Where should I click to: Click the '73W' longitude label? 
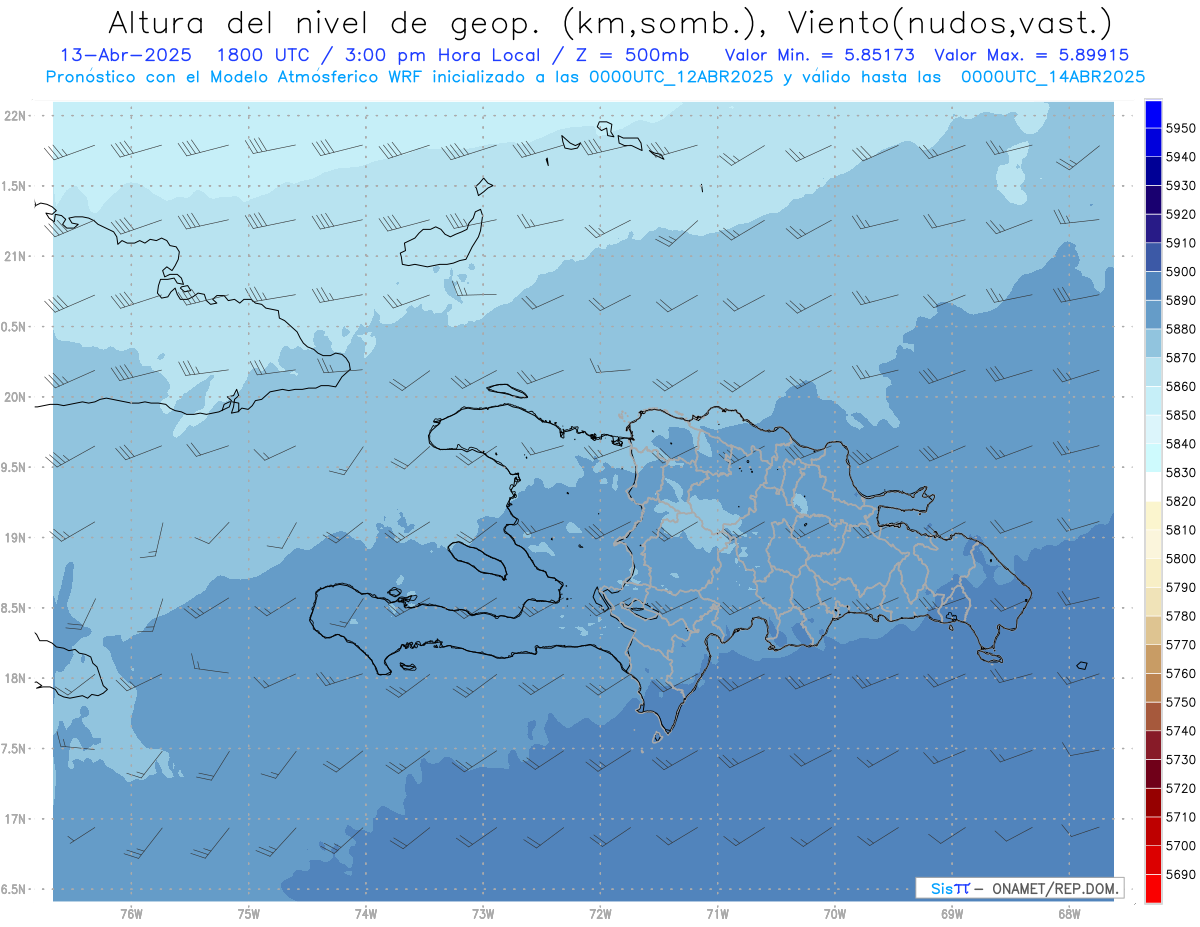point(483,914)
